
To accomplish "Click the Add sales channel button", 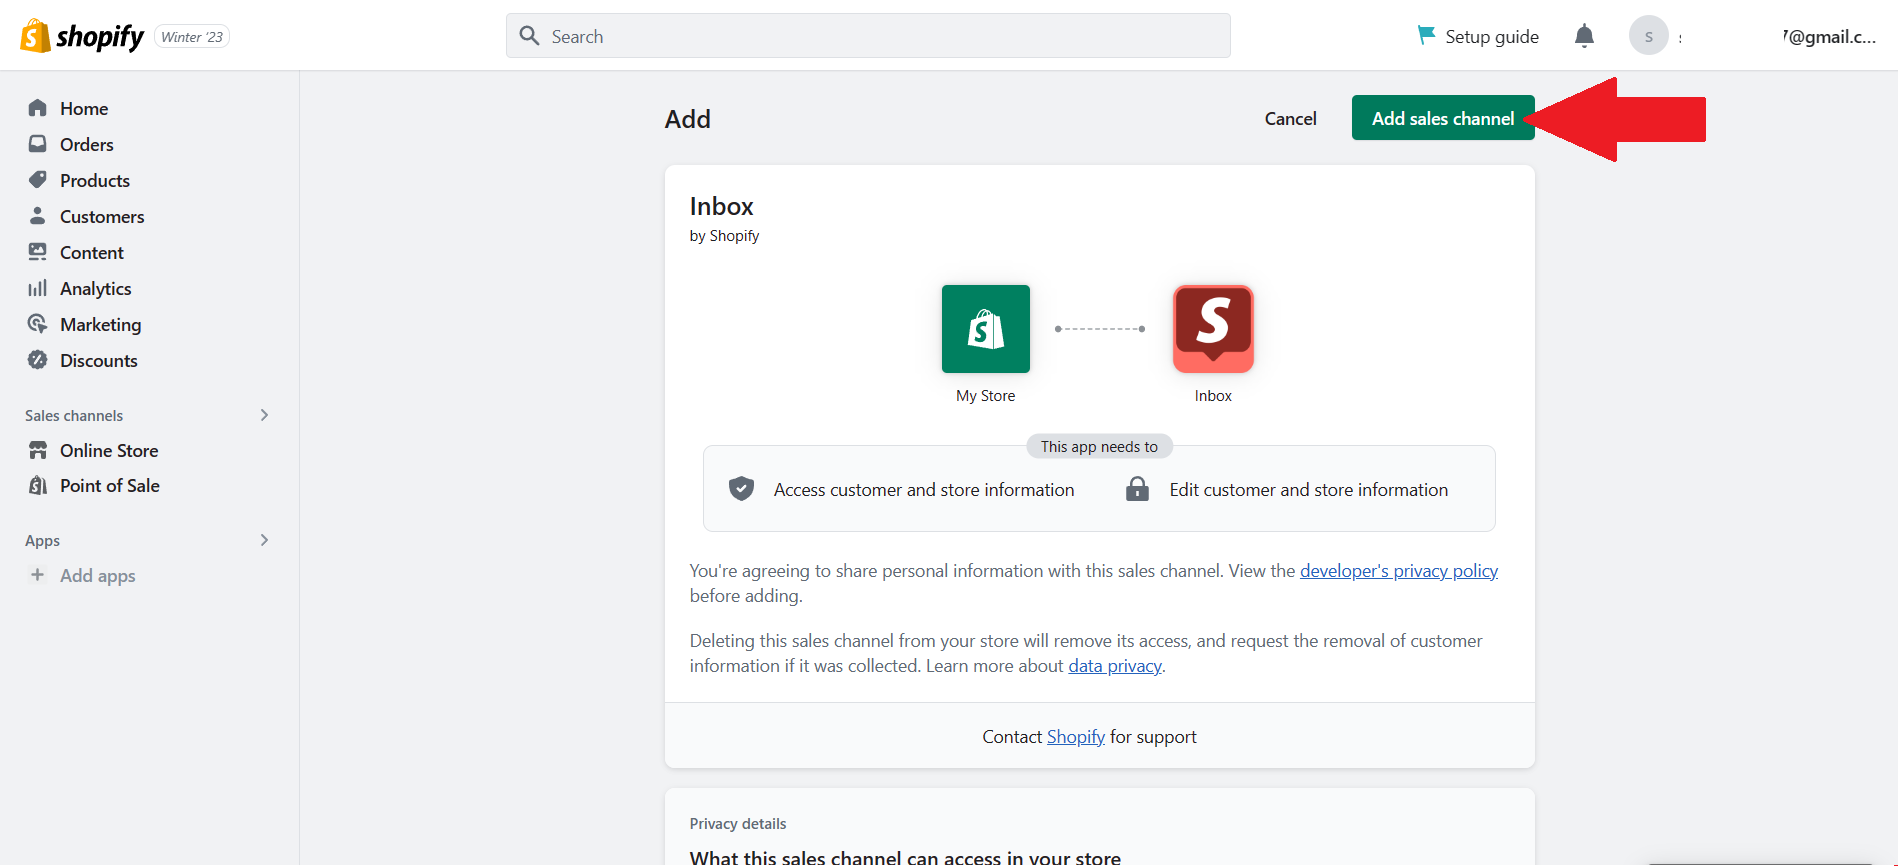I will pos(1443,118).
